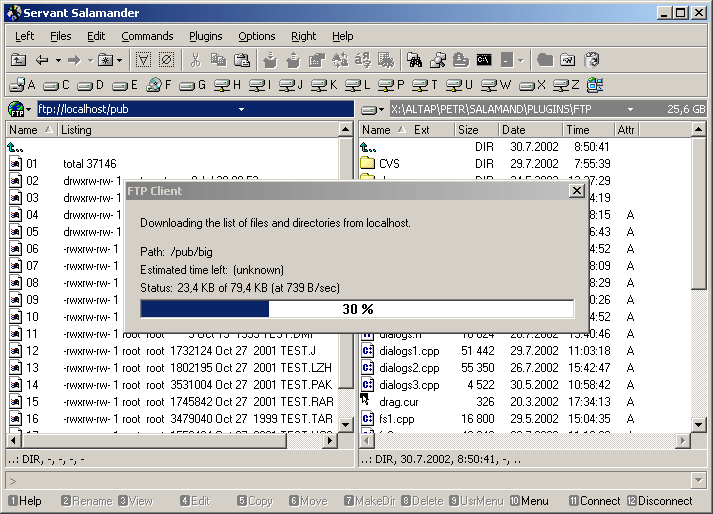Open right panel drive selector
Image resolution: width=713 pixels, height=514 pixels.
pos(372,109)
